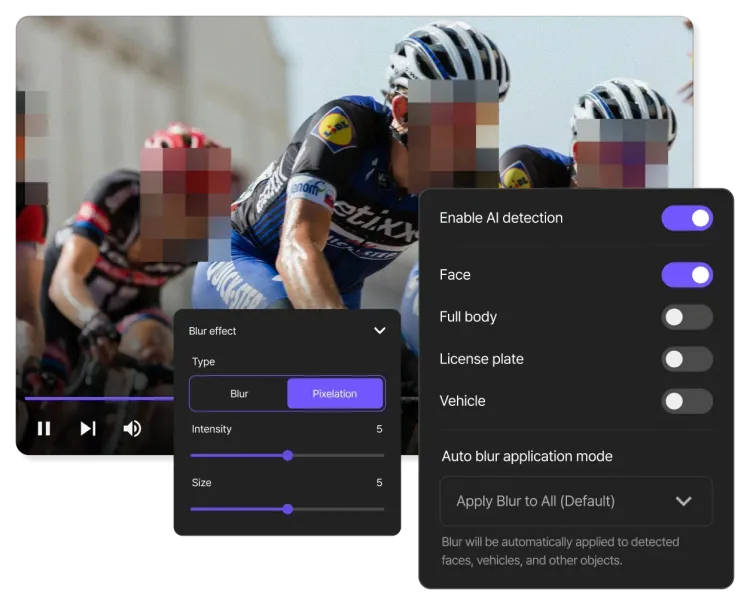Screen dimensions: 750x605
Task: Collapse the Blur effect panel chevron
Action: [379, 331]
